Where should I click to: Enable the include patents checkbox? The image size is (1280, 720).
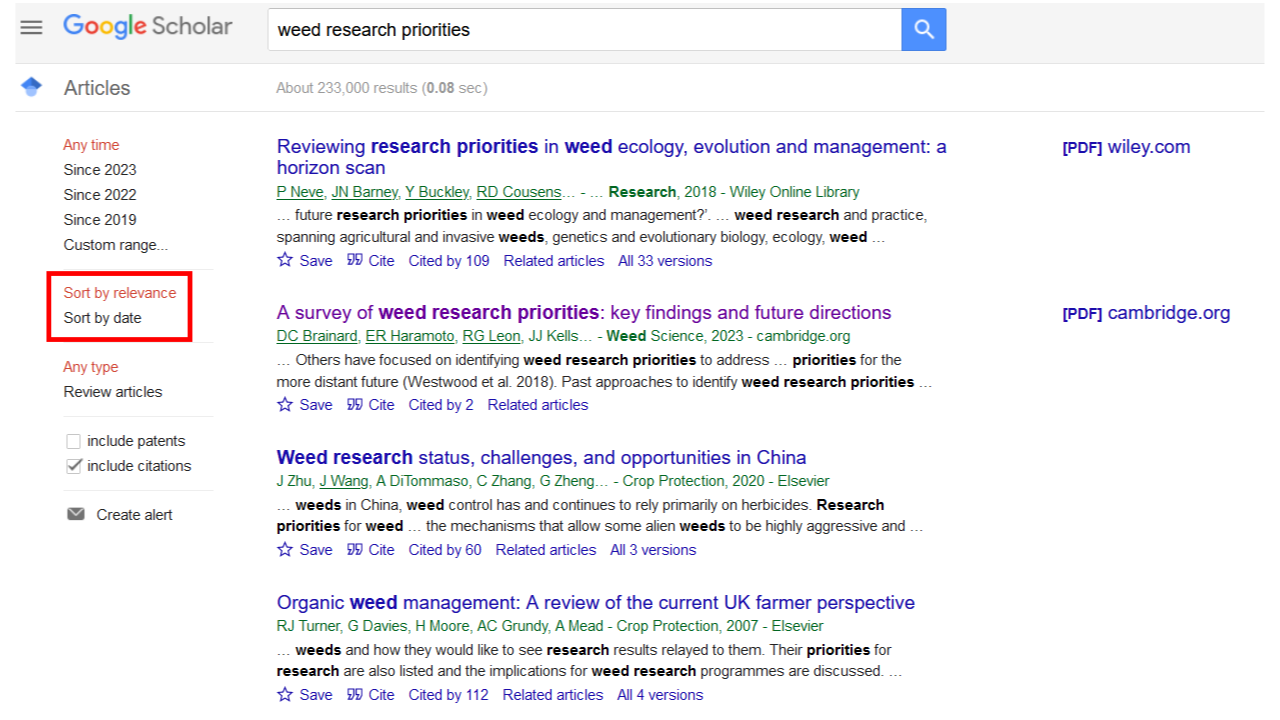tap(73, 441)
